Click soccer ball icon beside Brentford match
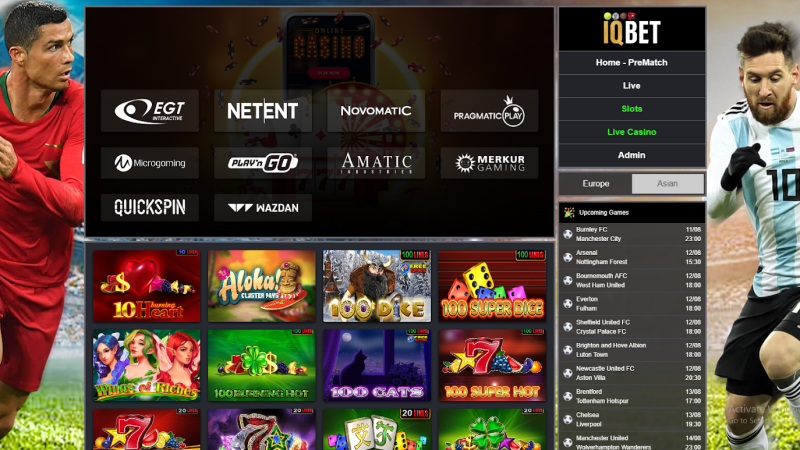800x450 pixels. tap(567, 396)
